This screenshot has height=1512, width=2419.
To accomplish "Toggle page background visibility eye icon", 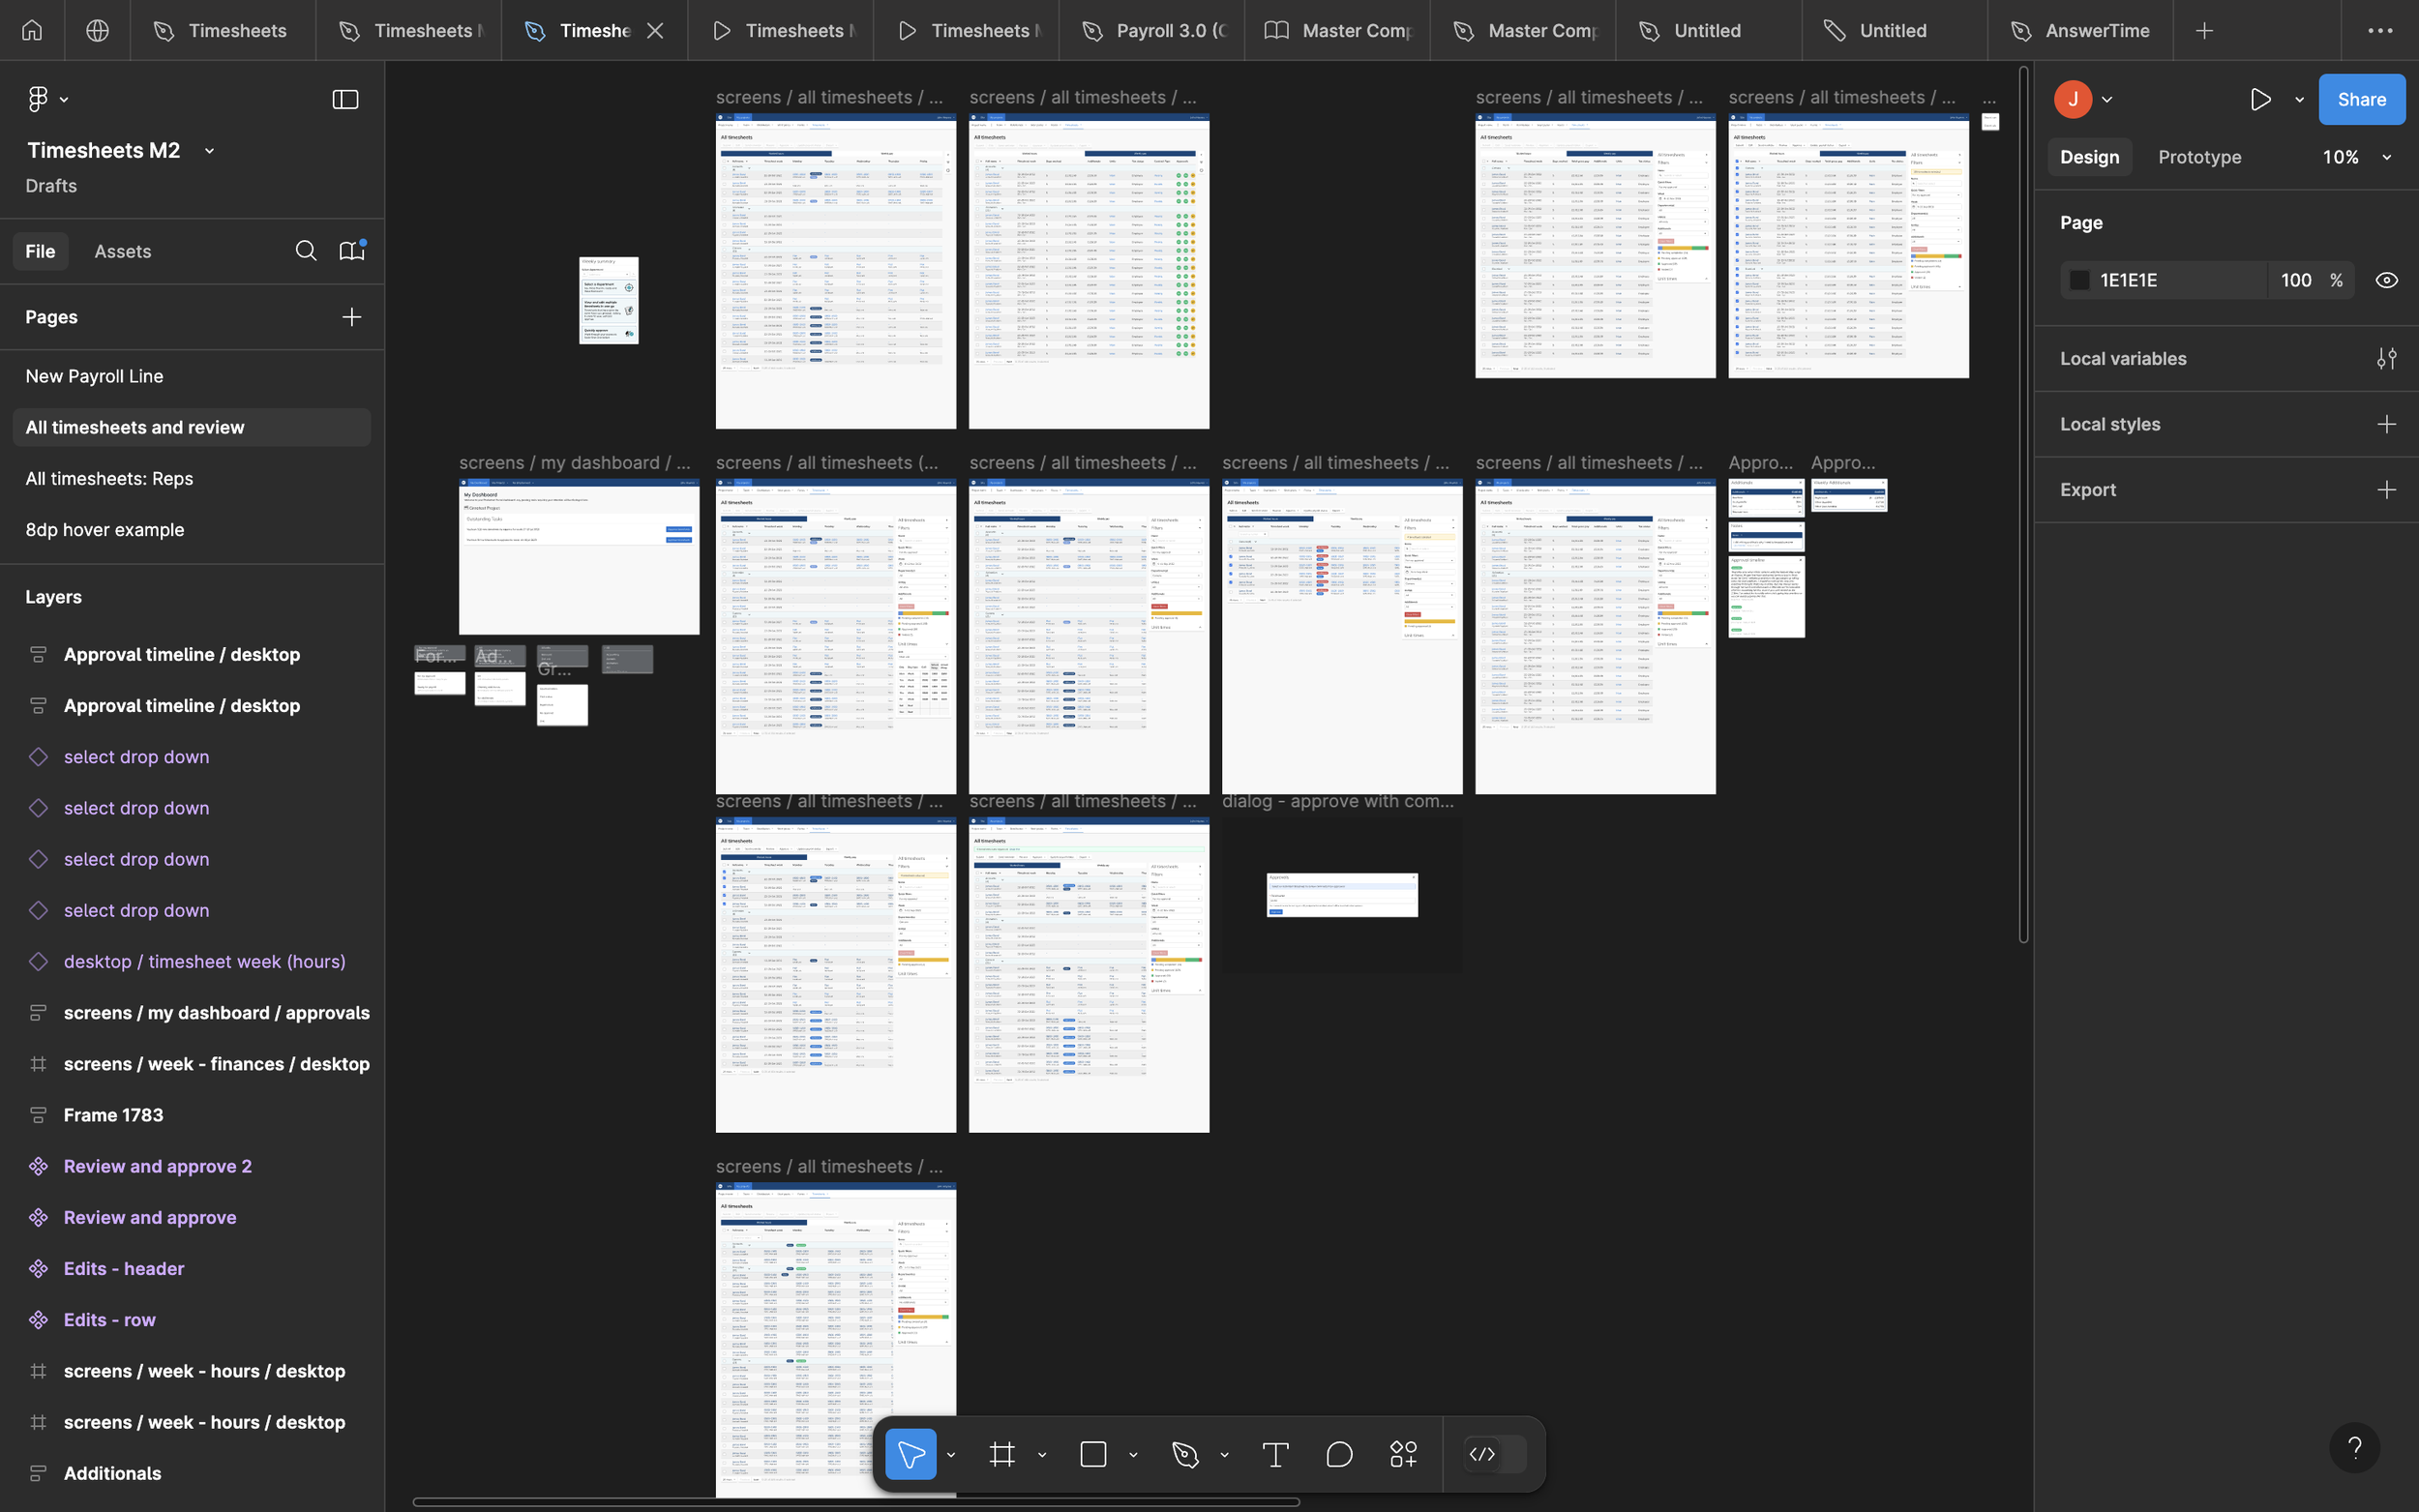I will click(x=2386, y=280).
